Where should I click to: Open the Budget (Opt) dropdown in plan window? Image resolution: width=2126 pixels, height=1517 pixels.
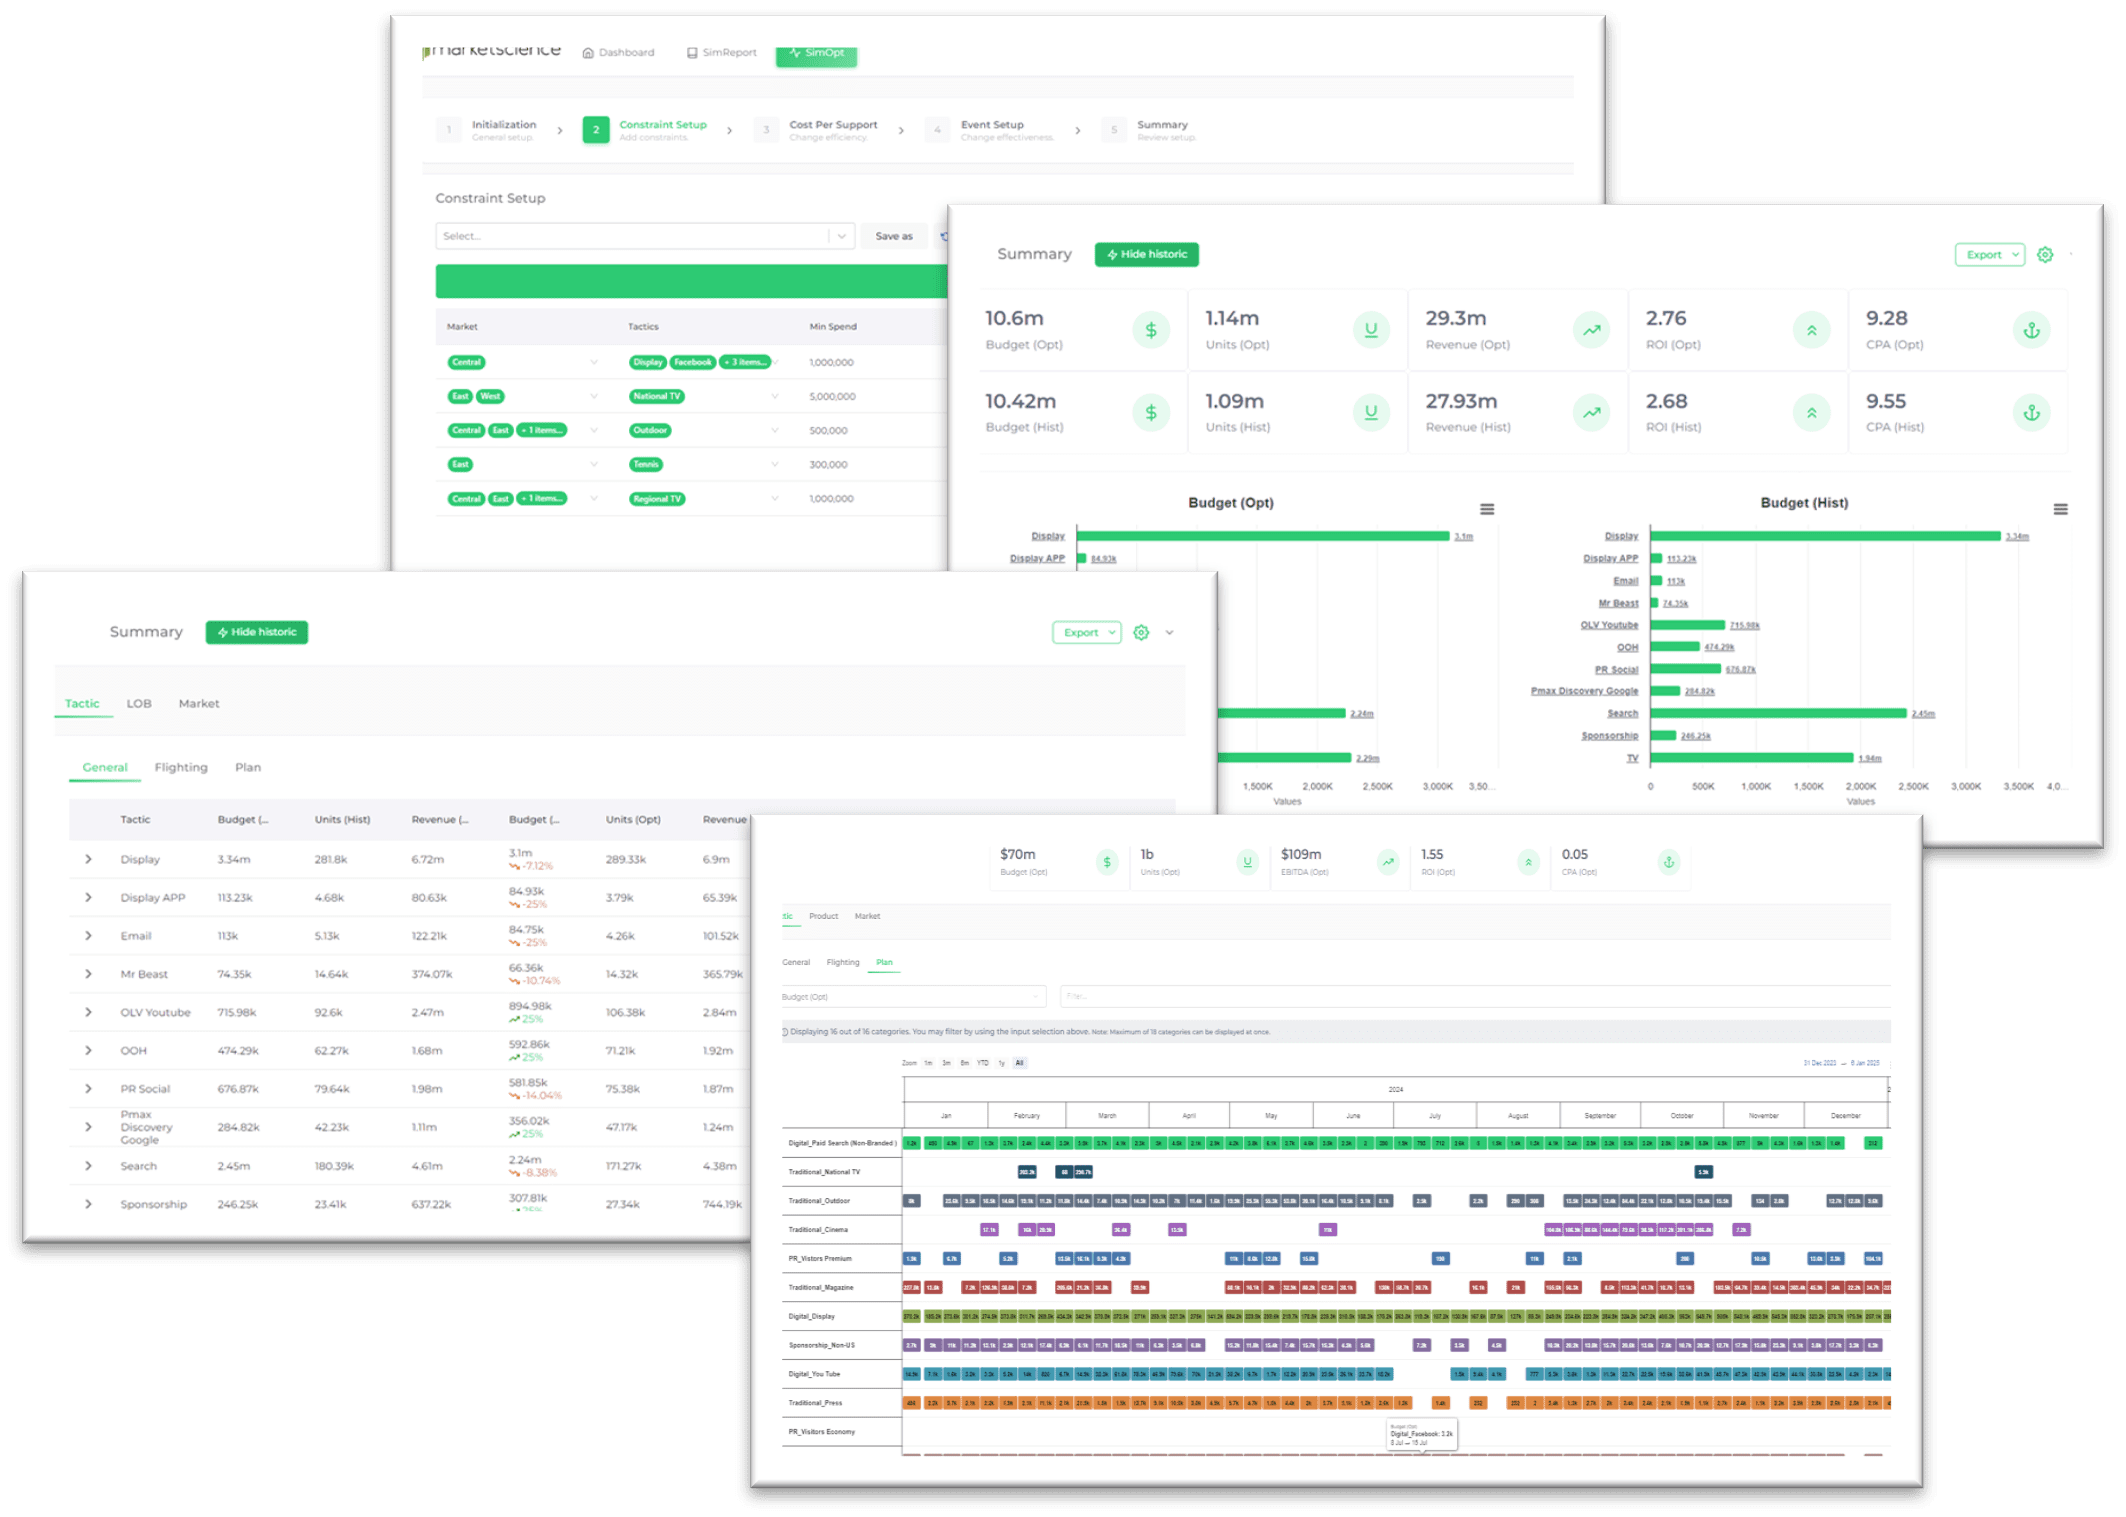tap(913, 997)
